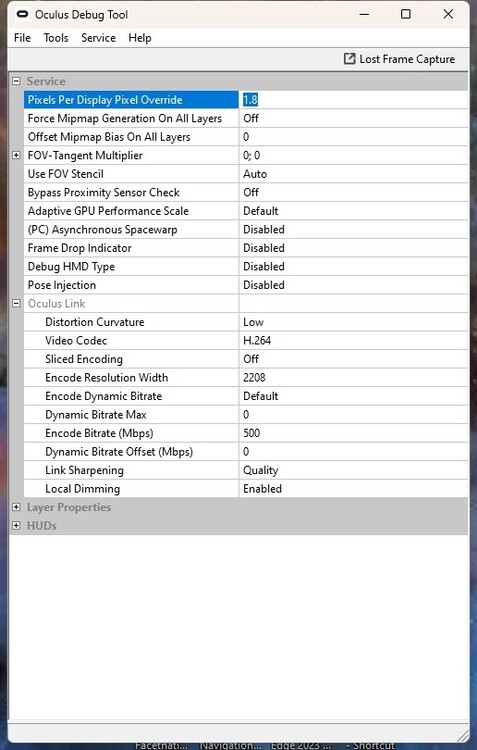Image resolution: width=477 pixels, height=750 pixels.
Task: Change Pose Injection Disabled value
Action: tap(353, 285)
